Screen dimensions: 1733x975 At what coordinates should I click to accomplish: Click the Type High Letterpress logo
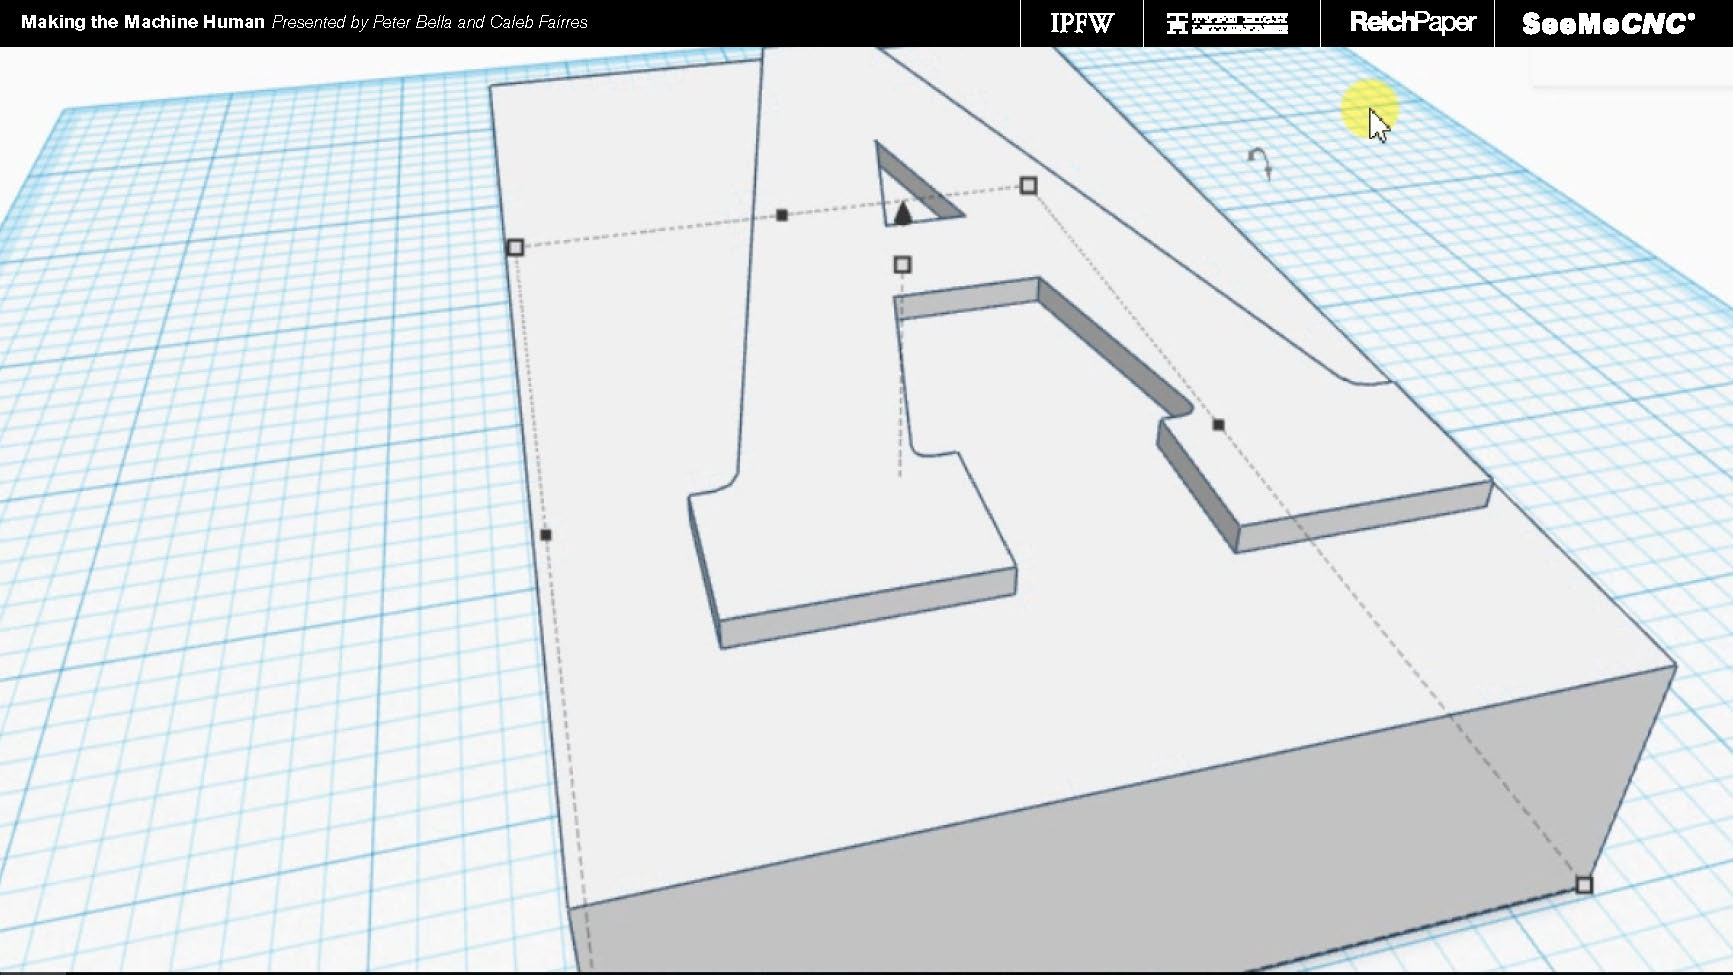click(1227, 23)
